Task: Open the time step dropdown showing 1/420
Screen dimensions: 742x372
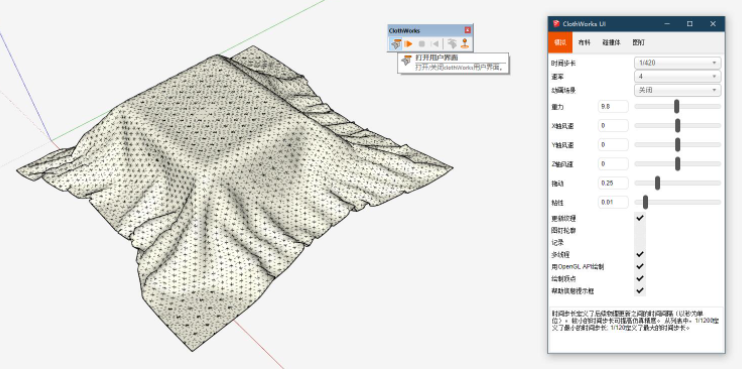Action: pyautogui.click(x=677, y=62)
